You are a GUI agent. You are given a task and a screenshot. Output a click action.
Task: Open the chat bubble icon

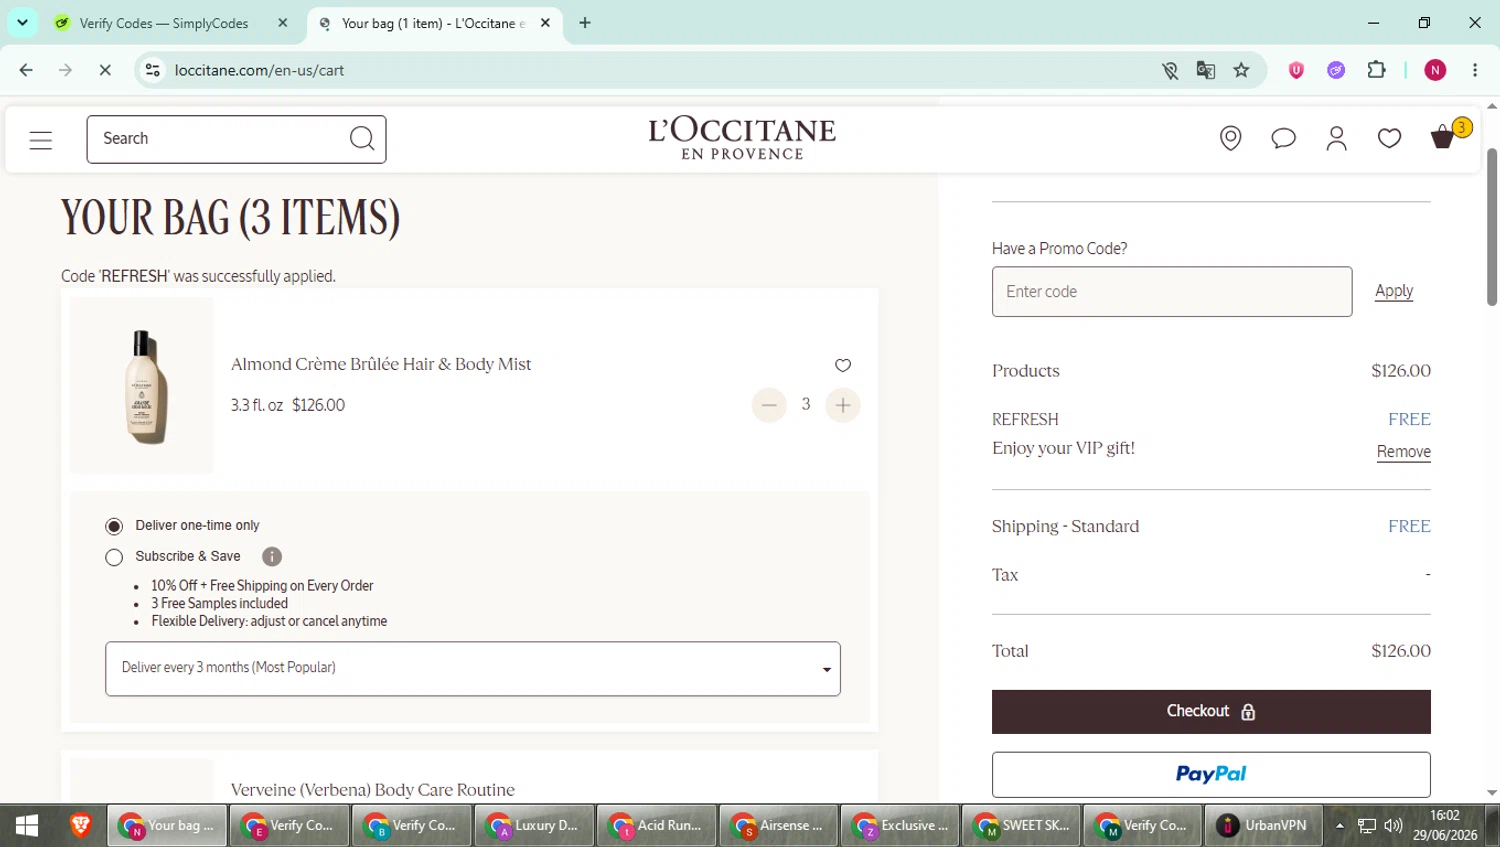click(1284, 138)
